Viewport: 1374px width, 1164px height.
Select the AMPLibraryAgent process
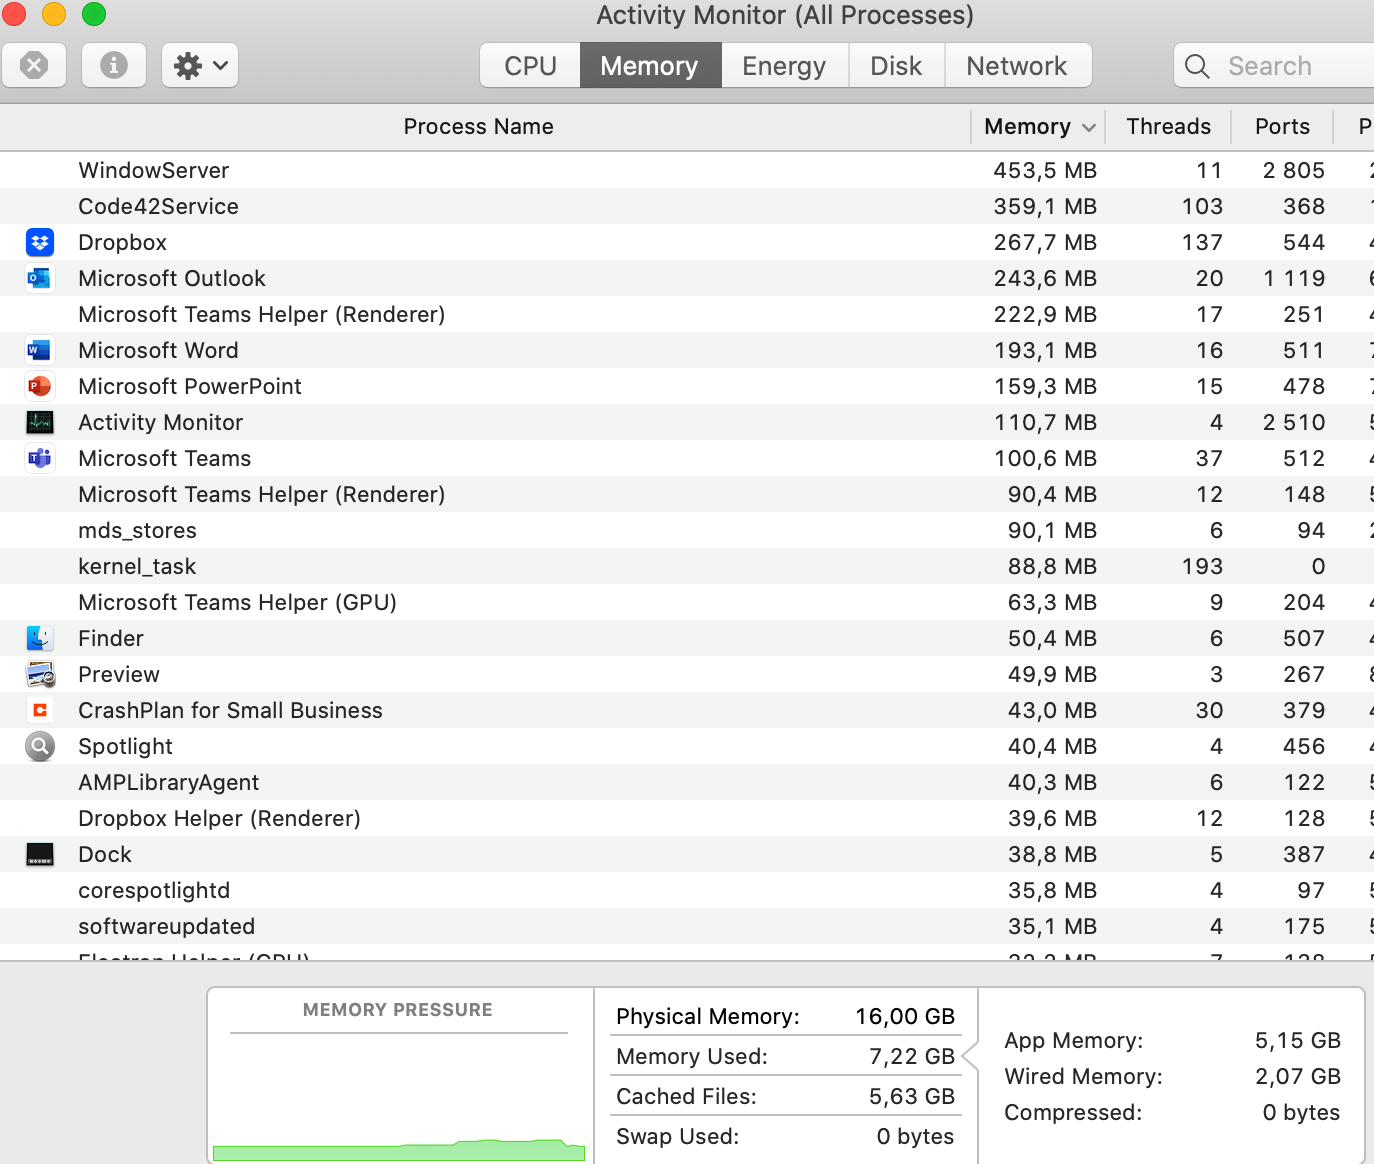tap(169, 782)
